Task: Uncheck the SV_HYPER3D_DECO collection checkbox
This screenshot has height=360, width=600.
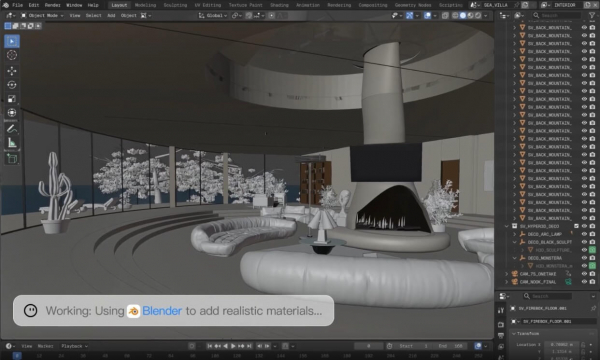Action: point(576,226)
